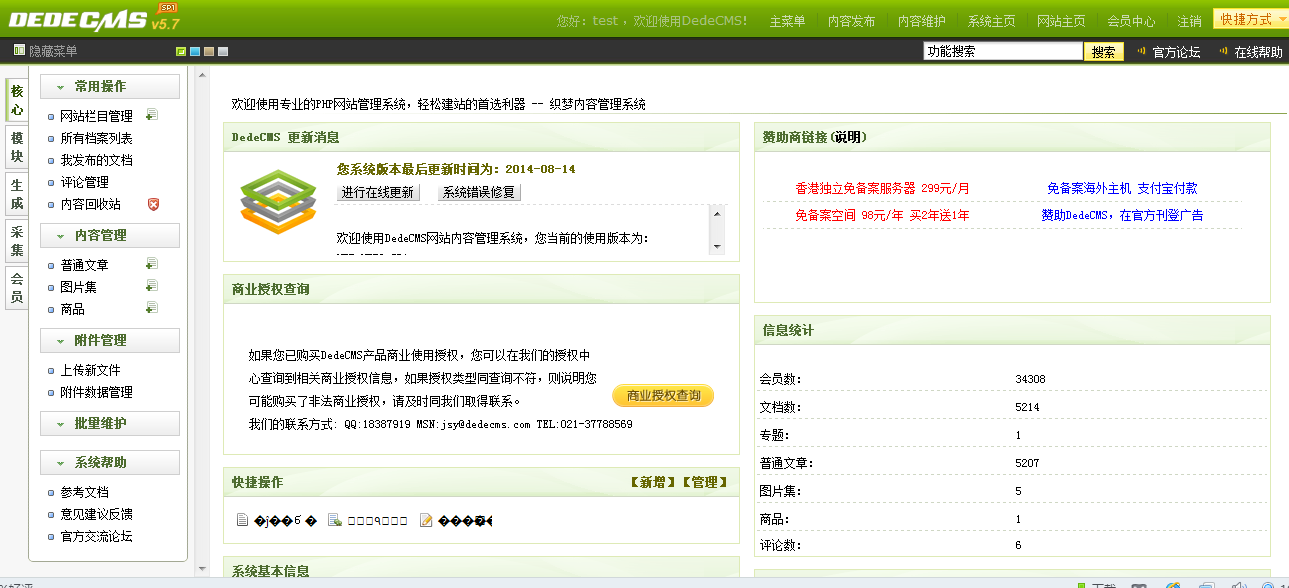Open 会员中心 in top navigation
Viewport: 1289px width, 588px height.
(x=1131, y=21)
